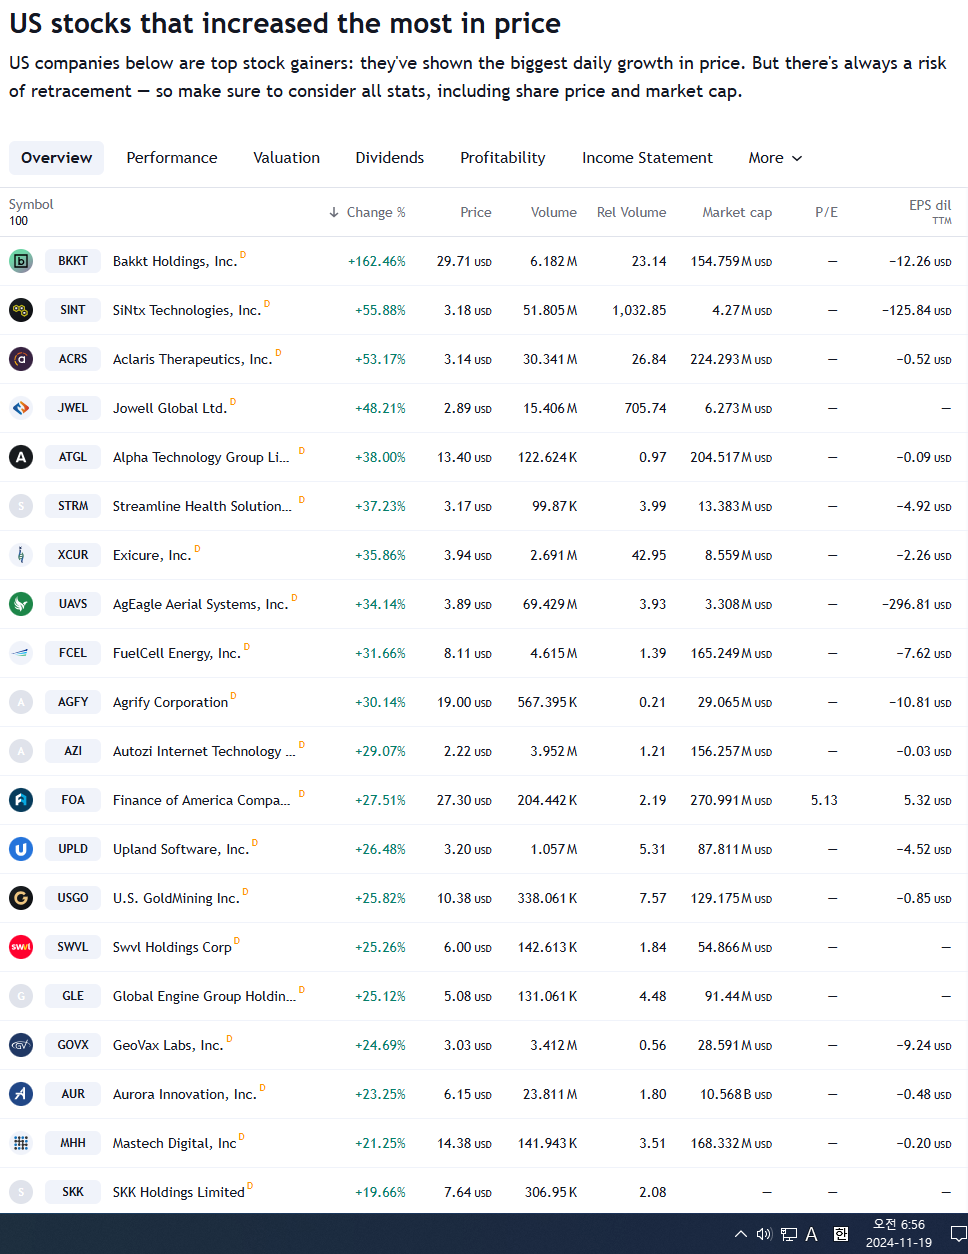
Task: Open the Upland Software, Inc. link
Action: click(x=181, y=849)
